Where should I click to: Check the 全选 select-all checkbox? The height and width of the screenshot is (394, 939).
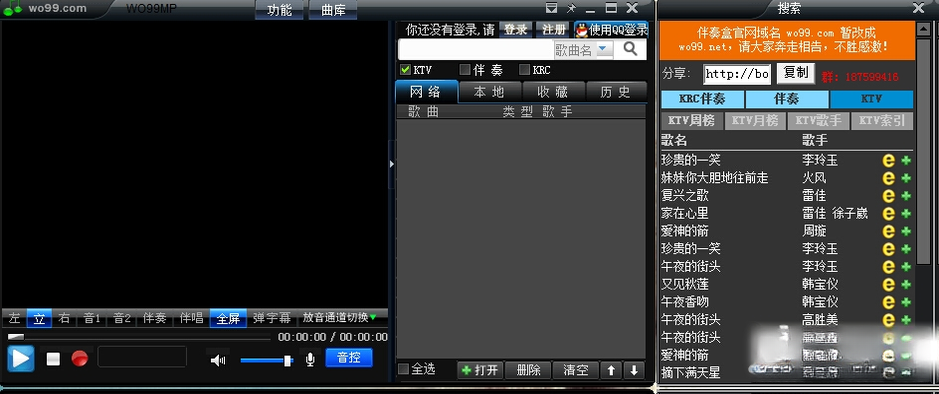pyautogui.click(x=404, y=369)
